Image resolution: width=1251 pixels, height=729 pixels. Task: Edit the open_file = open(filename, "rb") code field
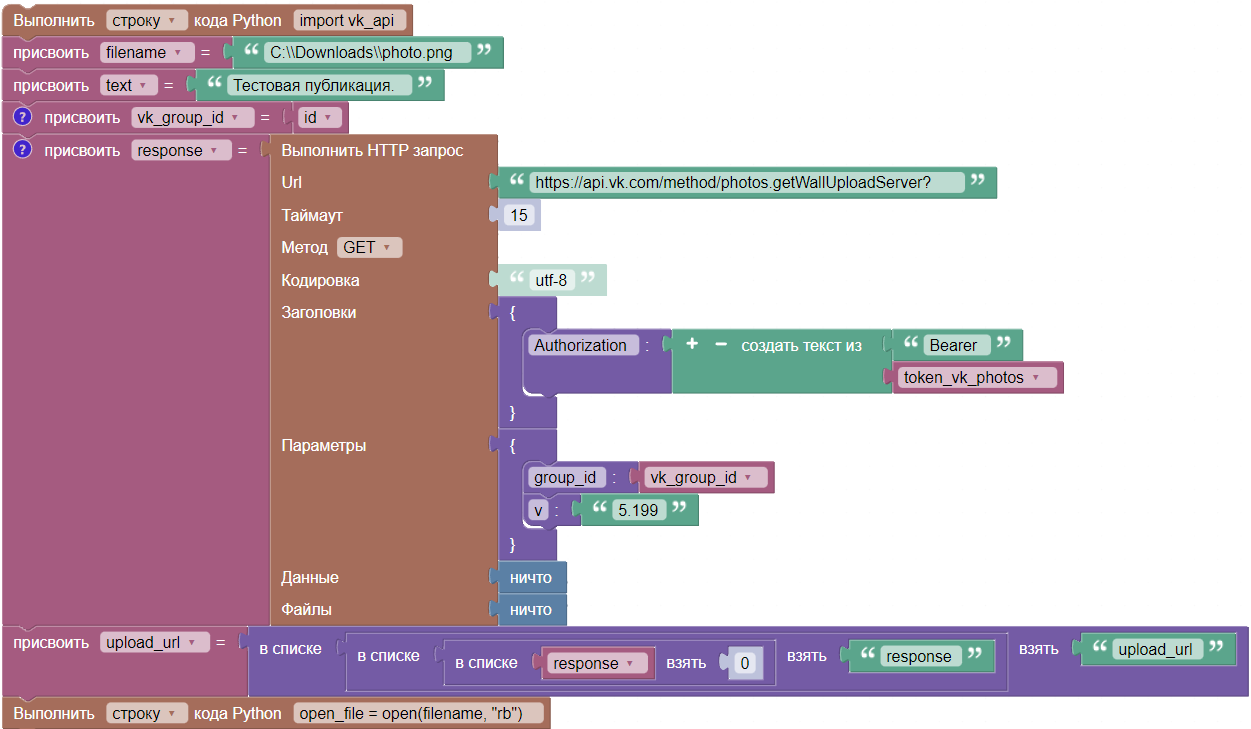(420, 713)
